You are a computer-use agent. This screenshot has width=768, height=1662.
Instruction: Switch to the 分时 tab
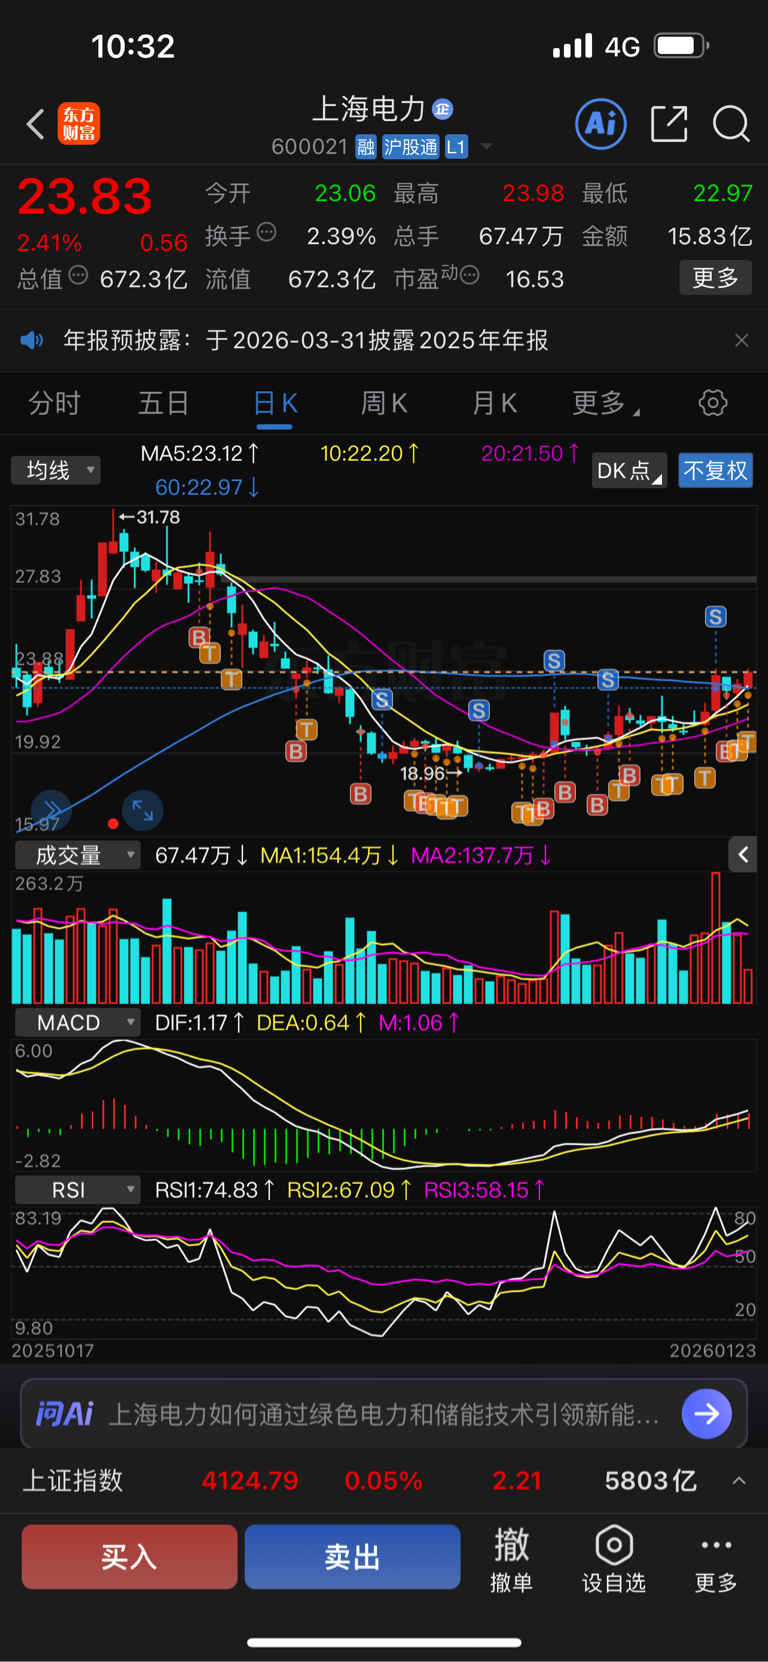[x=54, y=404]
